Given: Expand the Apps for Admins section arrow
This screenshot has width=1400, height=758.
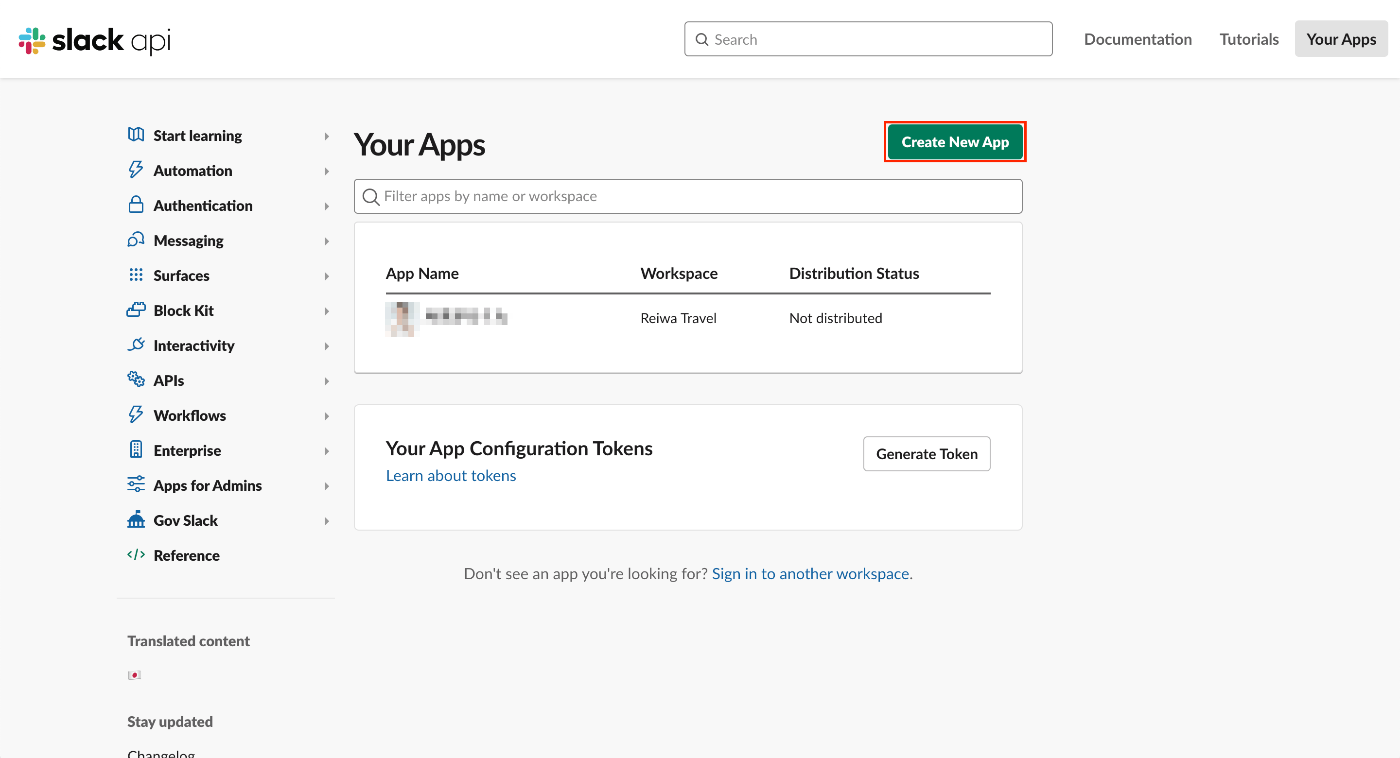Looking at the screenshot, I should pos(327,486).
